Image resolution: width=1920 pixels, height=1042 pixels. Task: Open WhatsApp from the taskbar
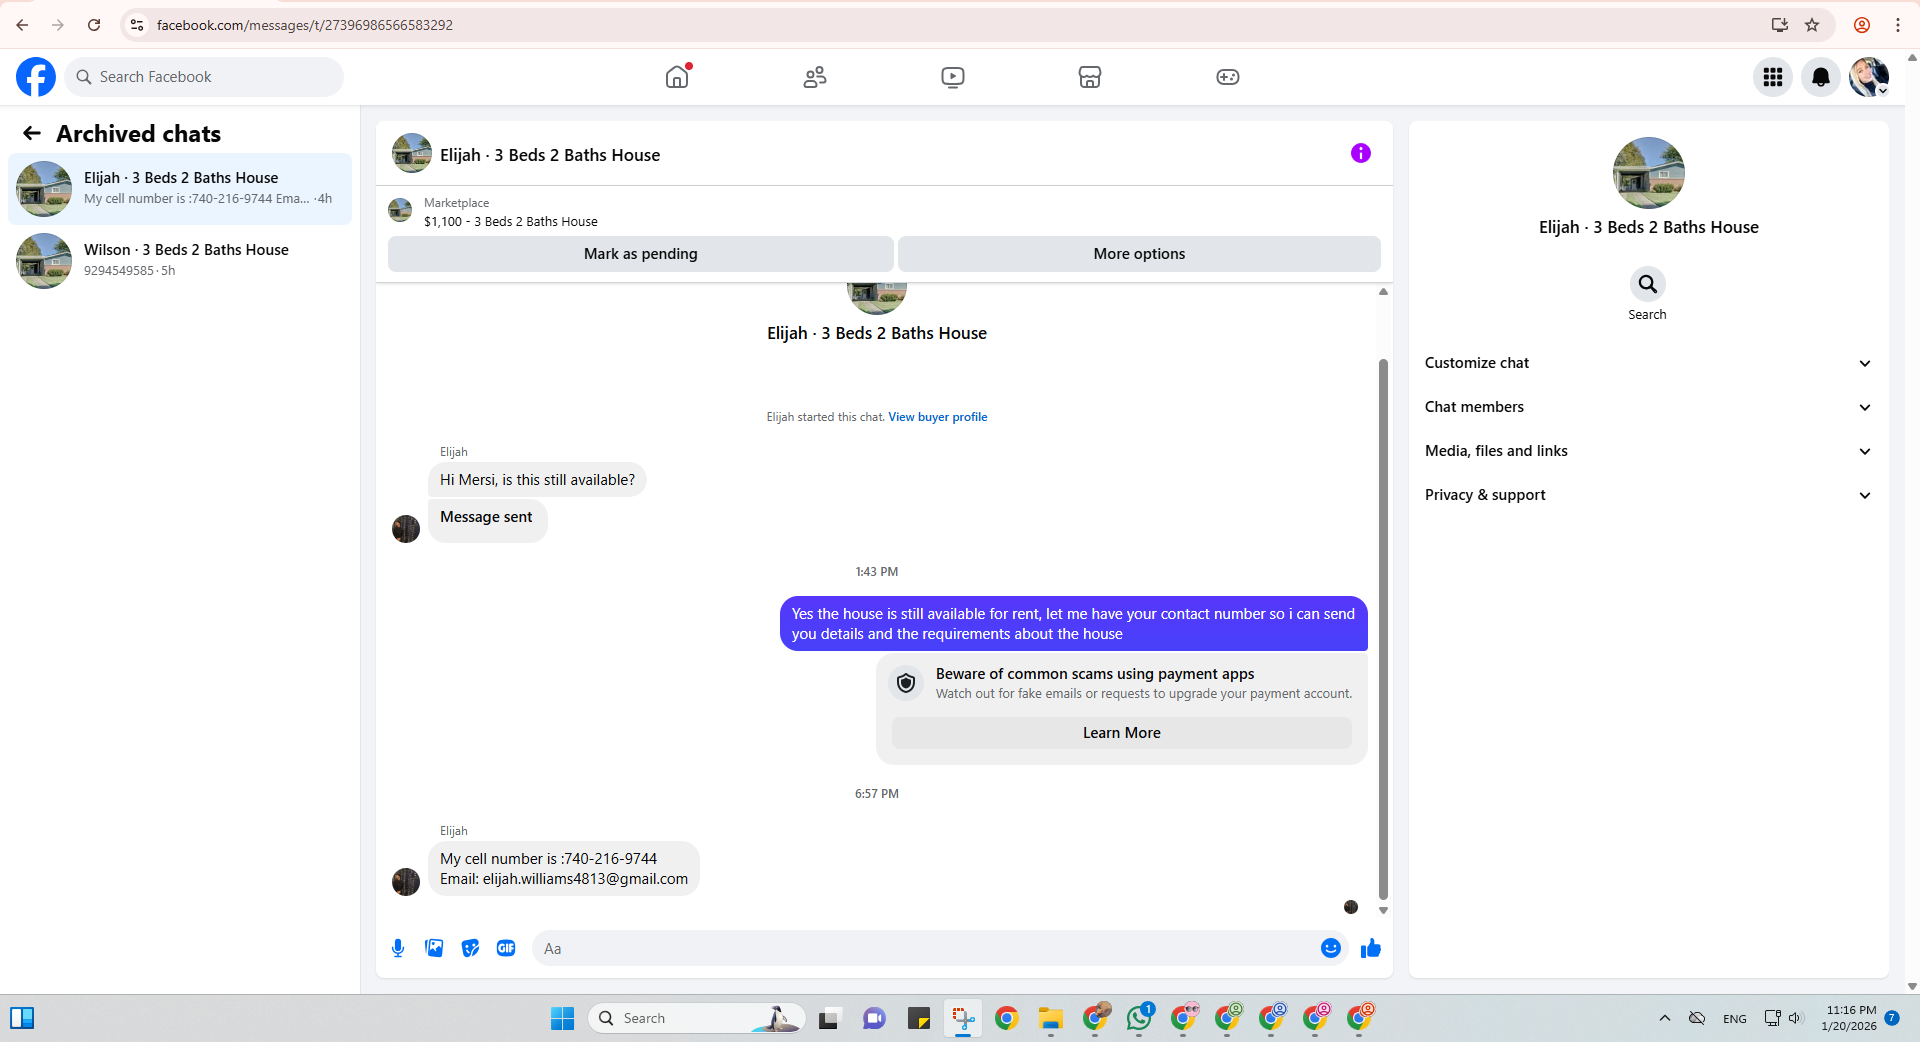[x=1139, y=1018]
